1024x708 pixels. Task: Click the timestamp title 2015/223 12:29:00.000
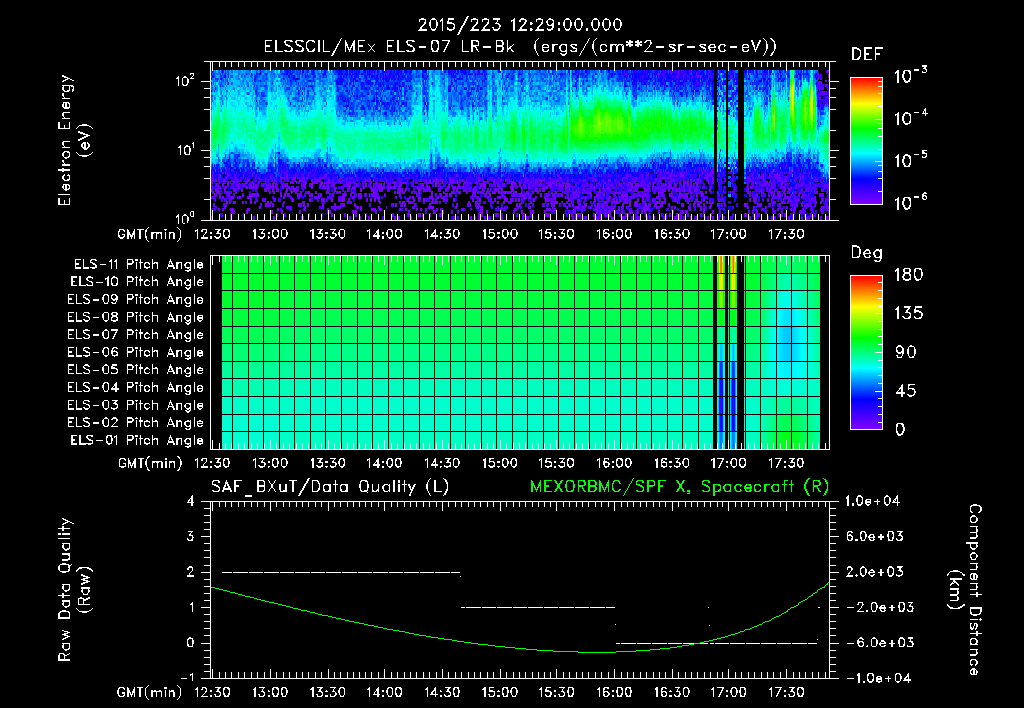520,25
